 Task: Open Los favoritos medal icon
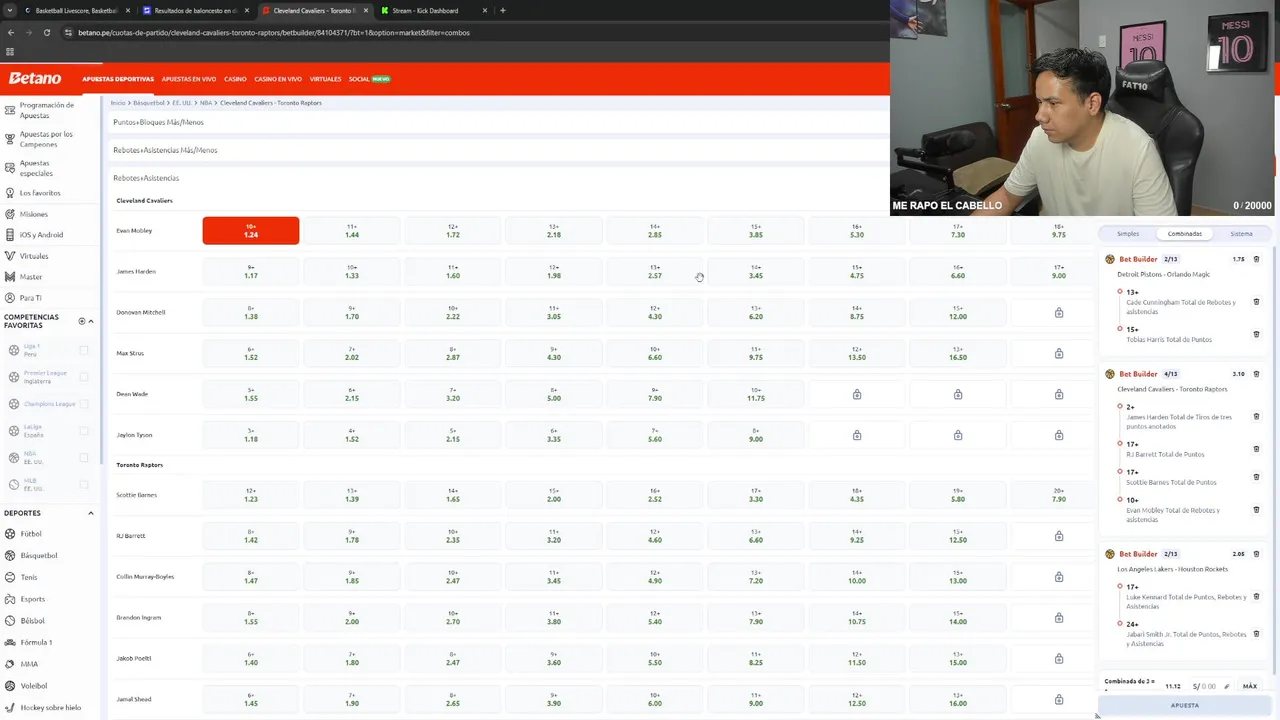[x=10, y=192]
